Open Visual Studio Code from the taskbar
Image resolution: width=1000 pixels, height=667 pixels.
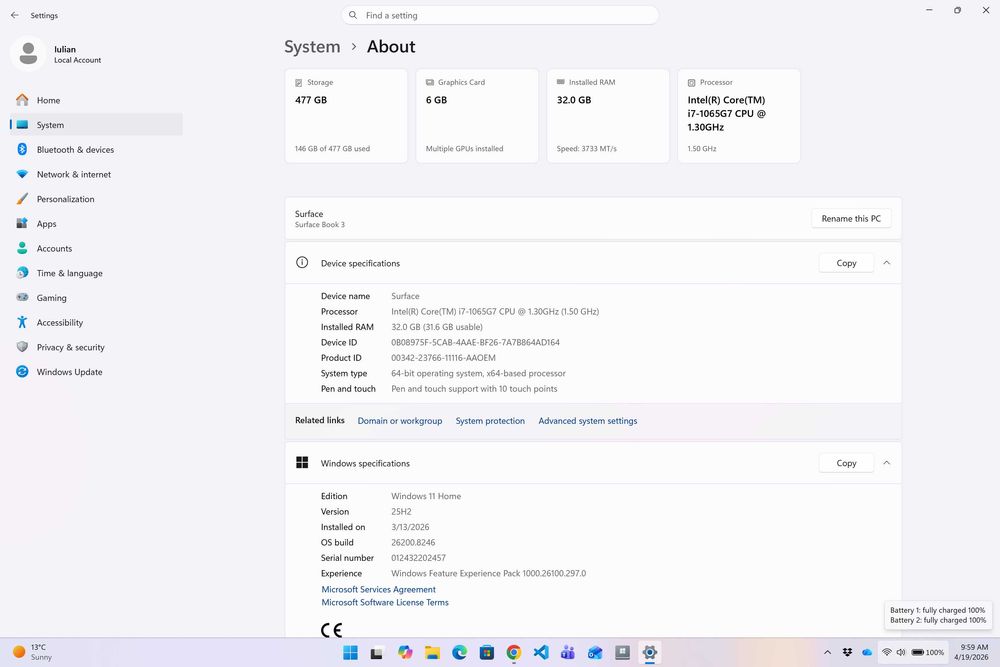point(541,652)
